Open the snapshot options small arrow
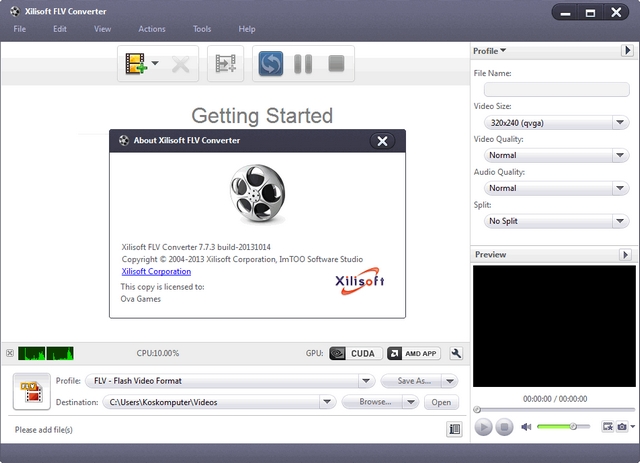 point(632,427)
